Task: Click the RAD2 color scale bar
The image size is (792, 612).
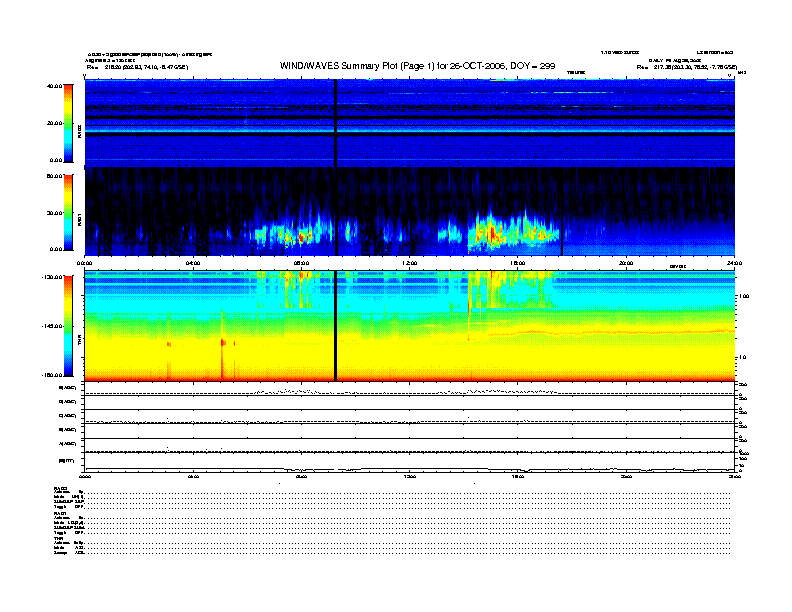Action: coord(68,123)
